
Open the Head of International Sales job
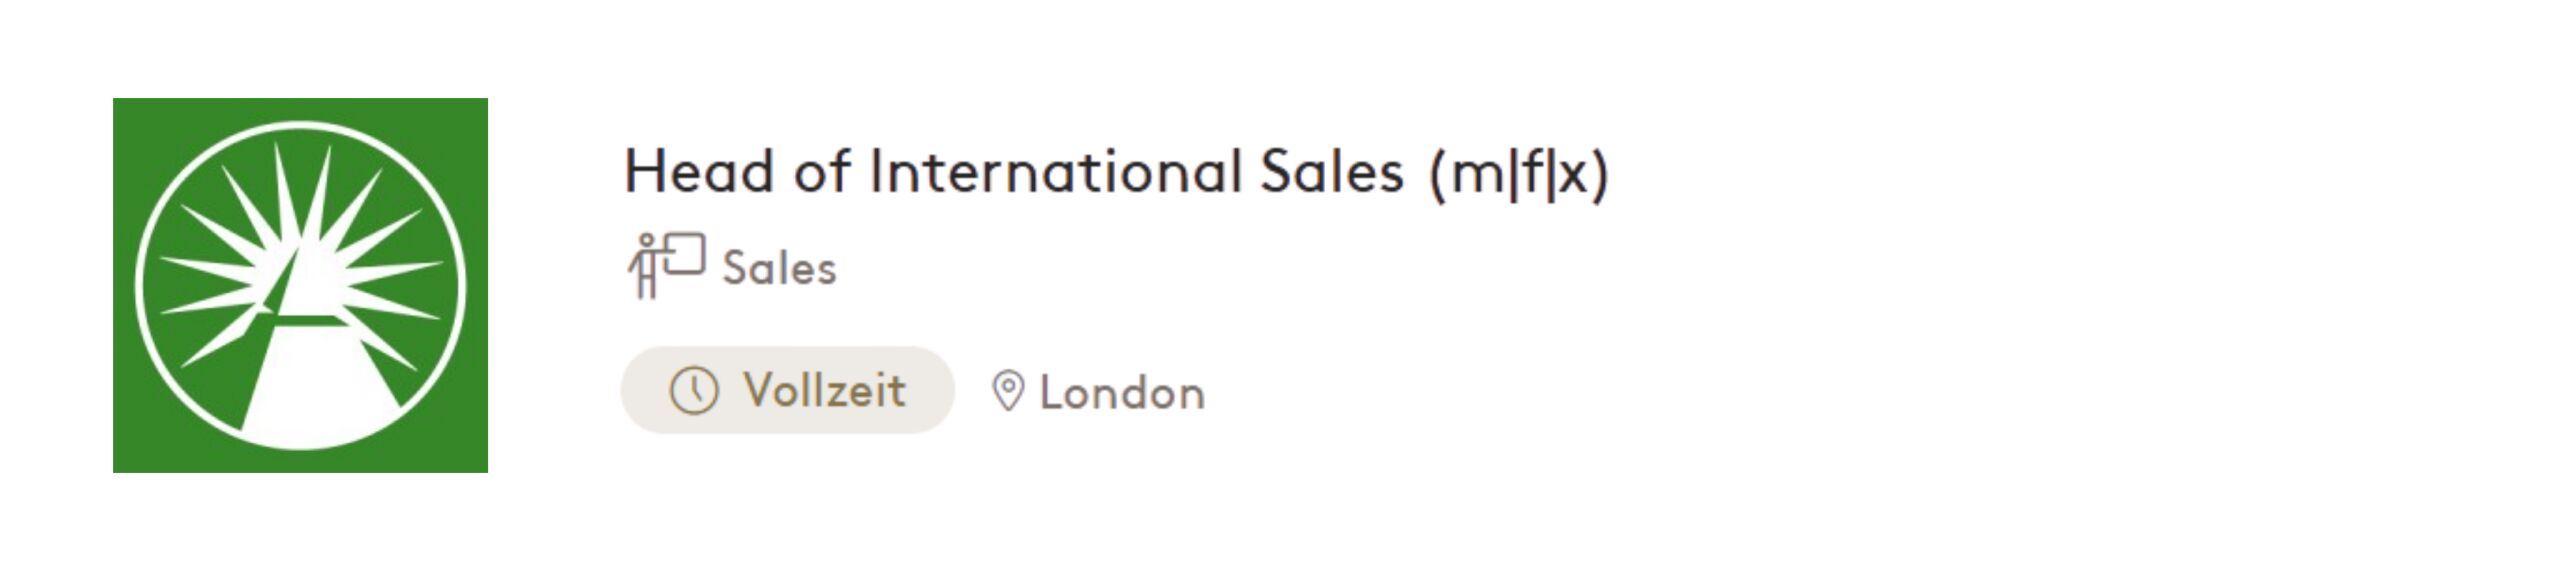pos(1115,172)
